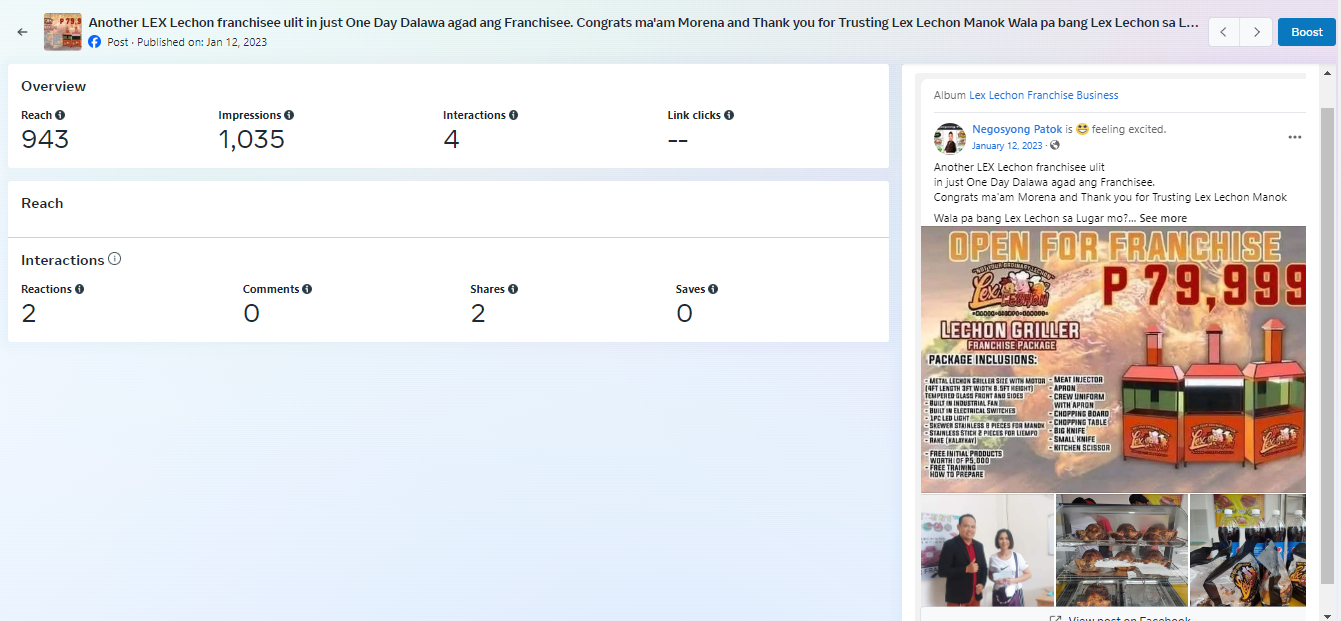This screenshot has width=1341, height=621.
Task: Show info tooltip for Shares
Action: pos(513,289)
